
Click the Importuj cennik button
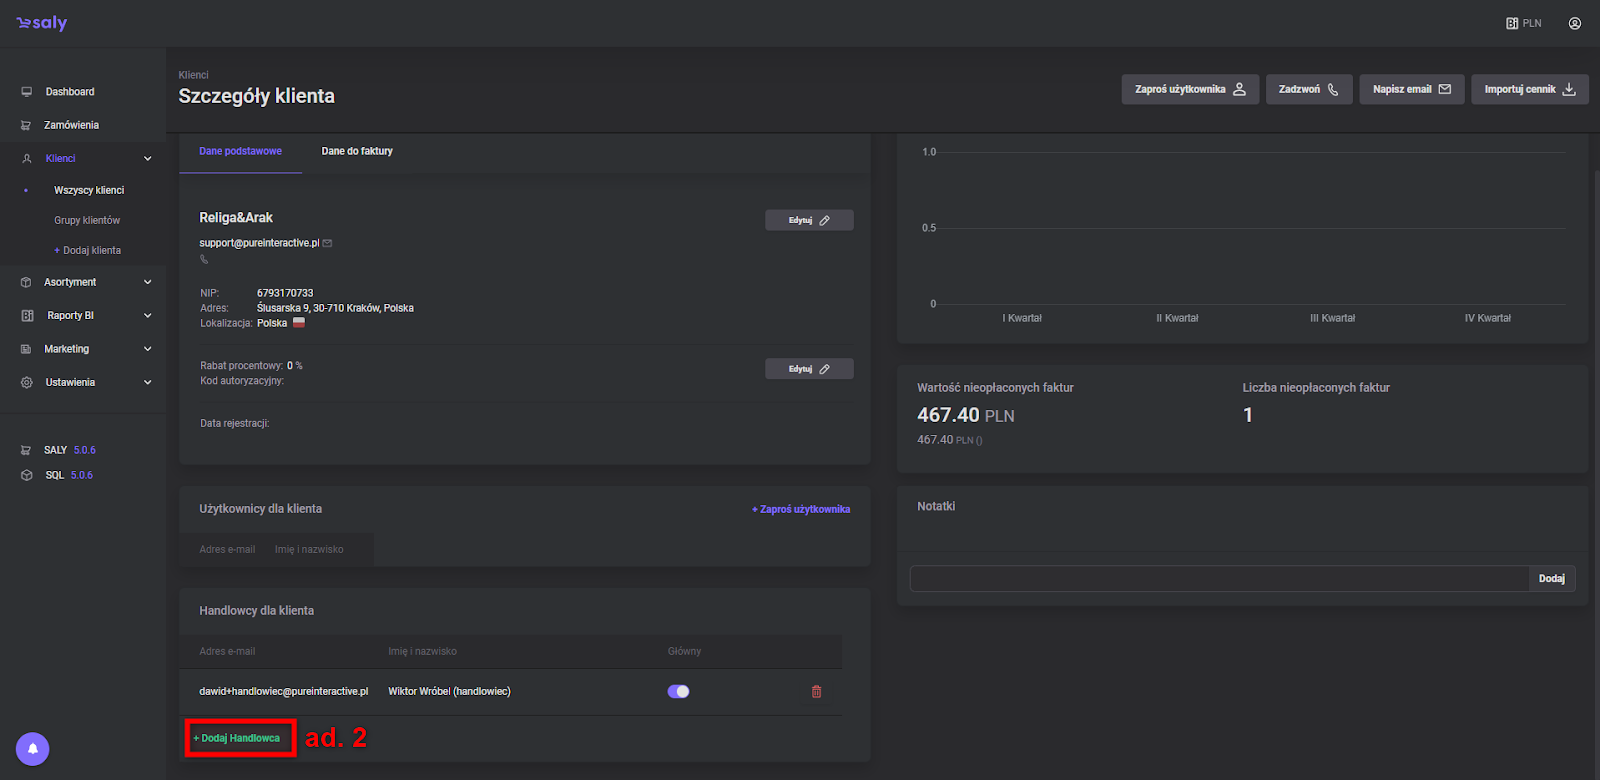[1529, 89]
